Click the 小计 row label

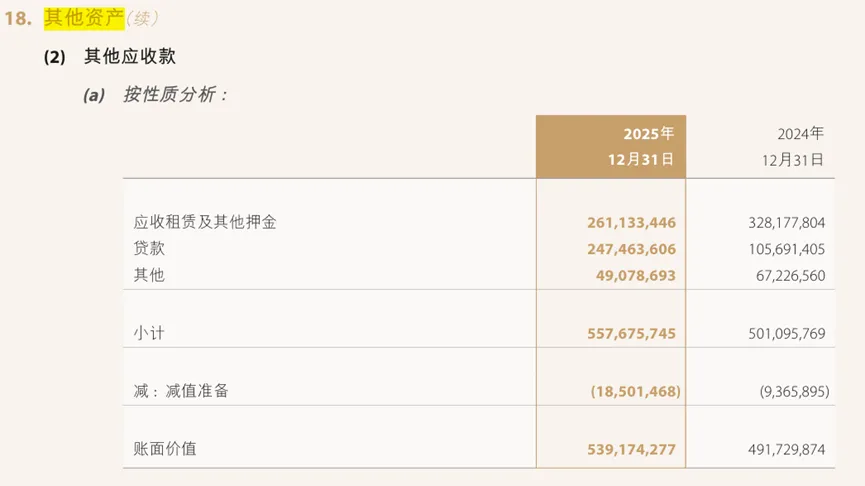point(149,333)
